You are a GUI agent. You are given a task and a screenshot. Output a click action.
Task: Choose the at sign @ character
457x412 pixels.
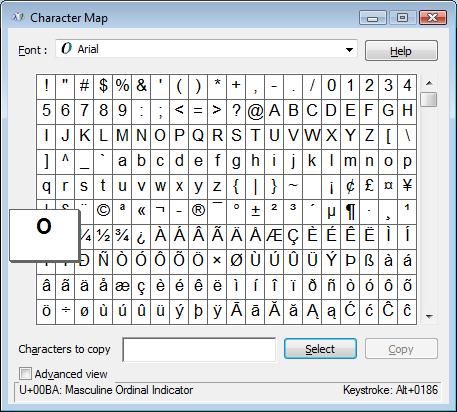255,112
